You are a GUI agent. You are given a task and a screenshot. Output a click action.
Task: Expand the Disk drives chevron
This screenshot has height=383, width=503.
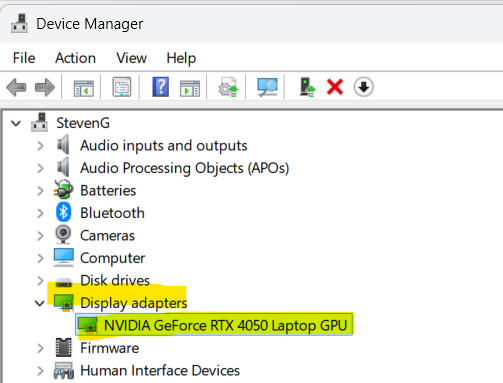(x=40, y=281)
